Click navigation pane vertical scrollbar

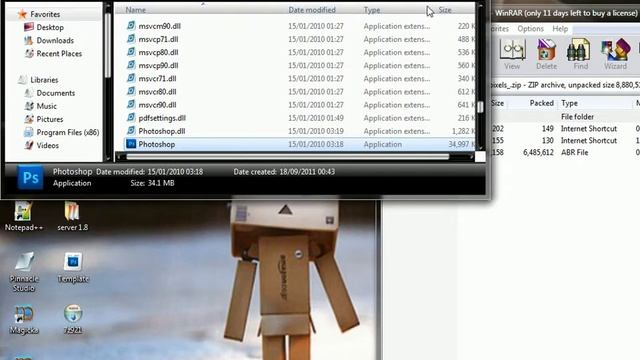(108, 45)
